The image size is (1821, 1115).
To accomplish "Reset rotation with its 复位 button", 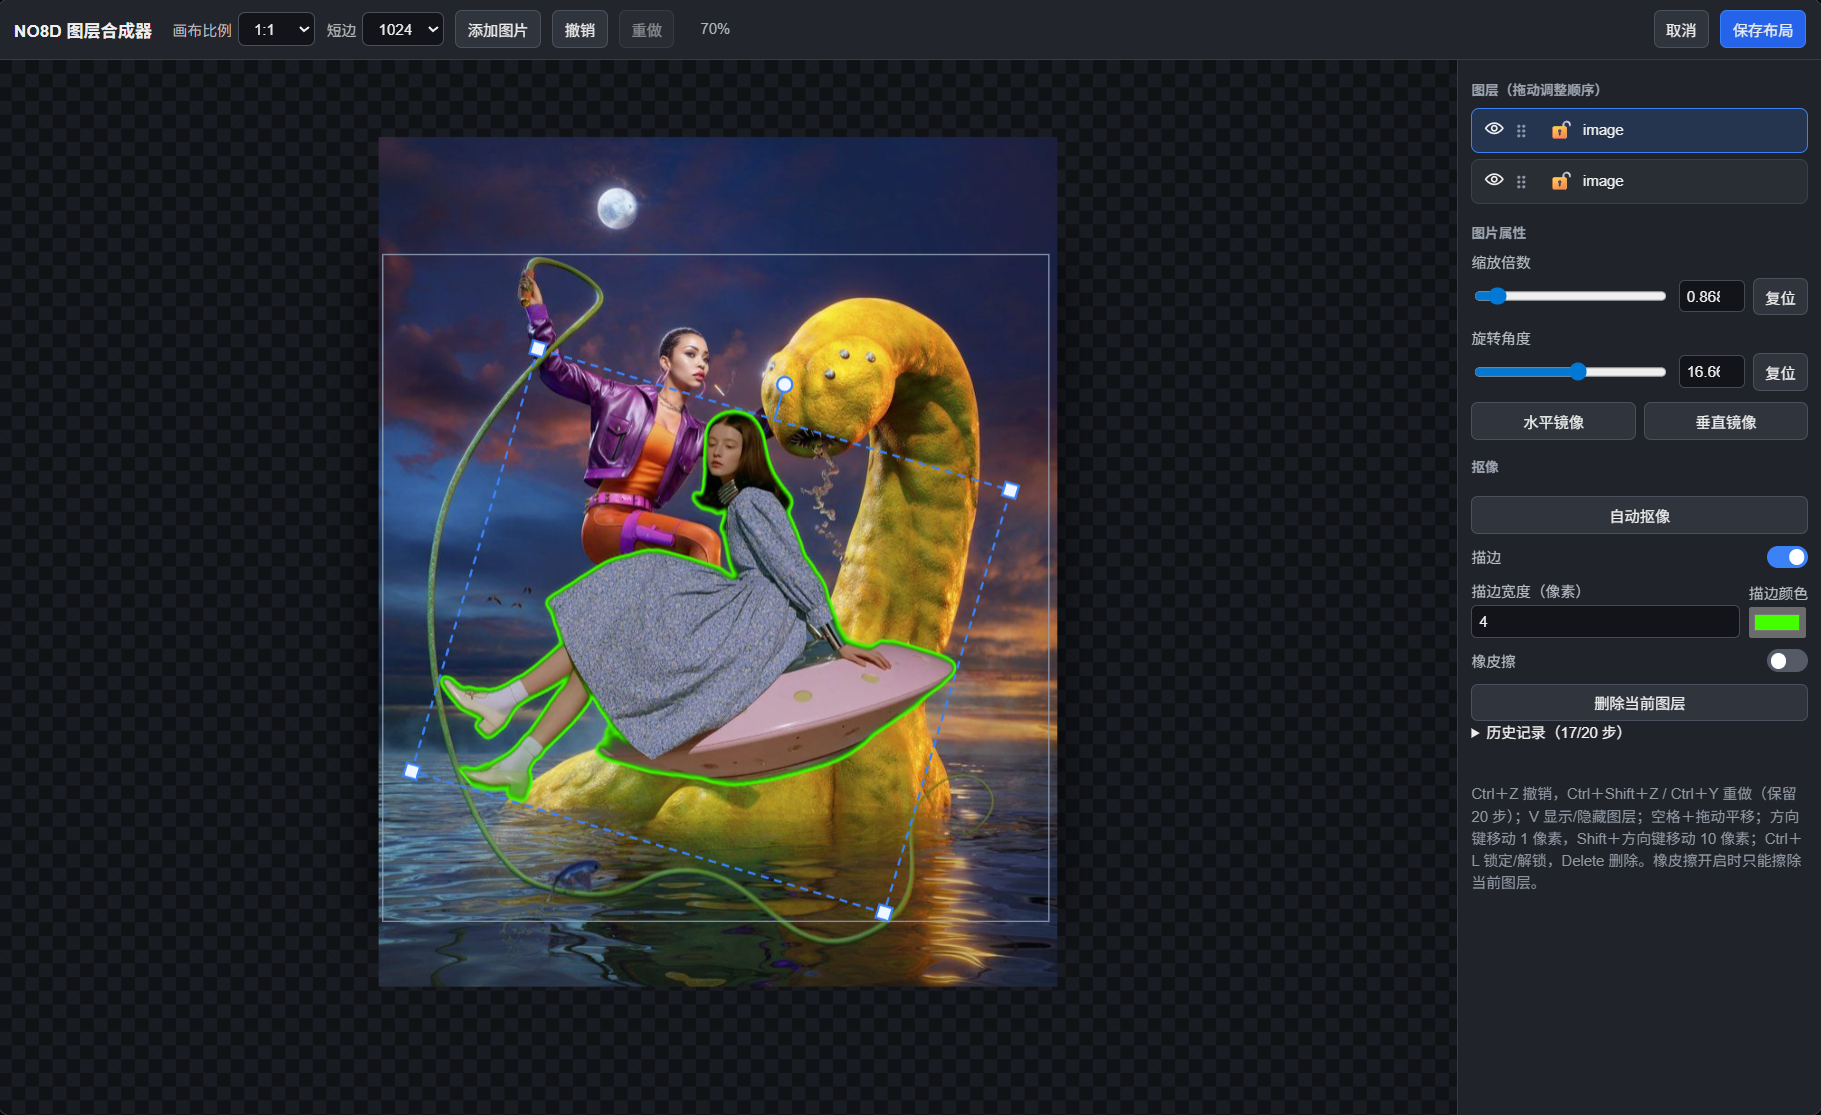I will point(1780,372).
